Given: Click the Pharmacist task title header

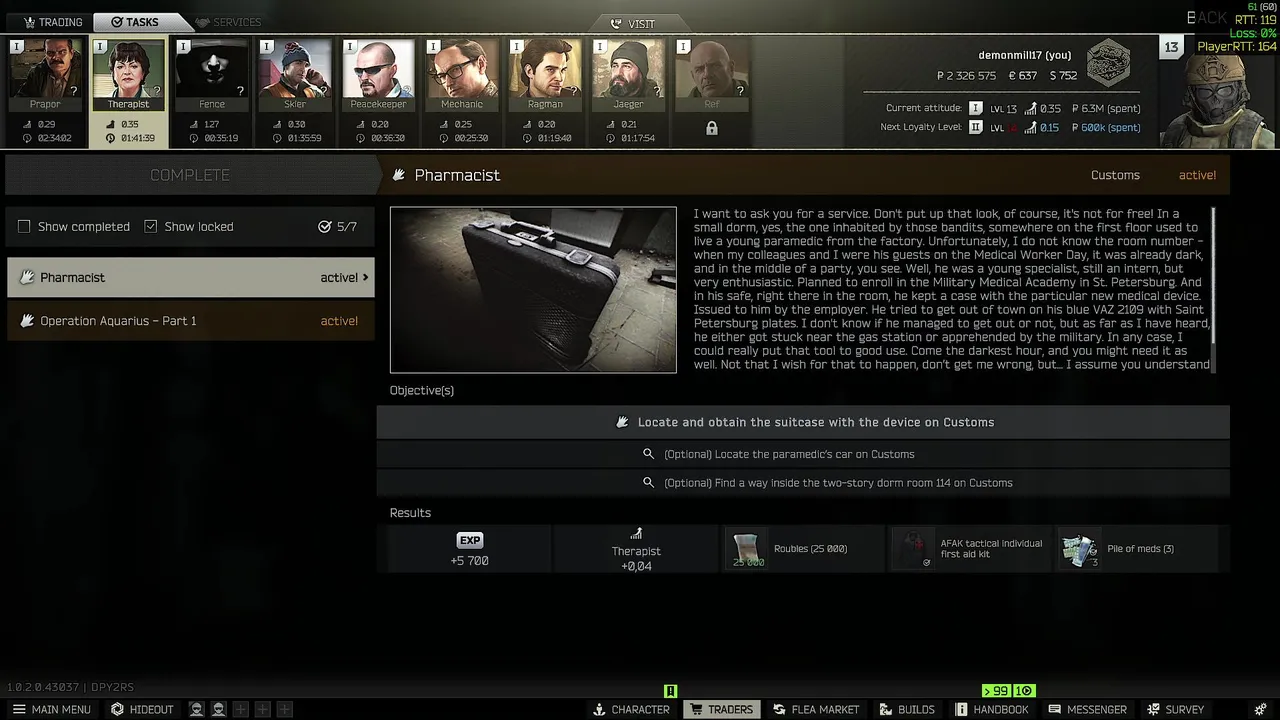Looking at the screenshot, I should click(x=457, y=175).
